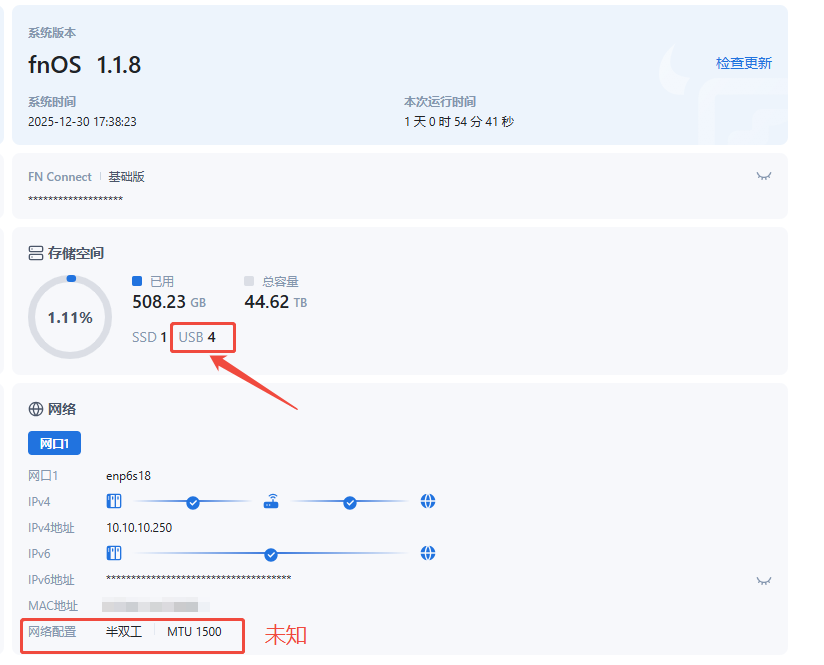Click the 44.62 TB total capacity
The width and height of the screenshot is (824, 665).
pyautogui.click(x=275, y=302)
